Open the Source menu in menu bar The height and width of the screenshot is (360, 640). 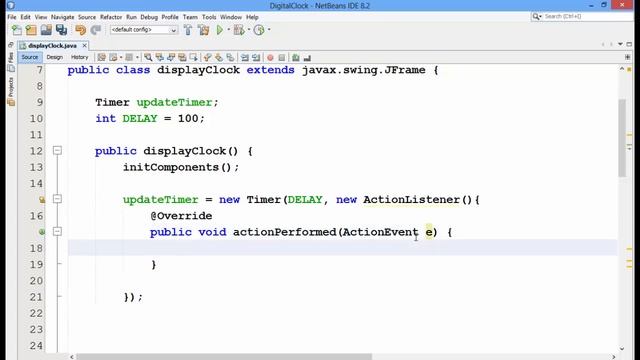pyautogui.click(x=87, y=17)
